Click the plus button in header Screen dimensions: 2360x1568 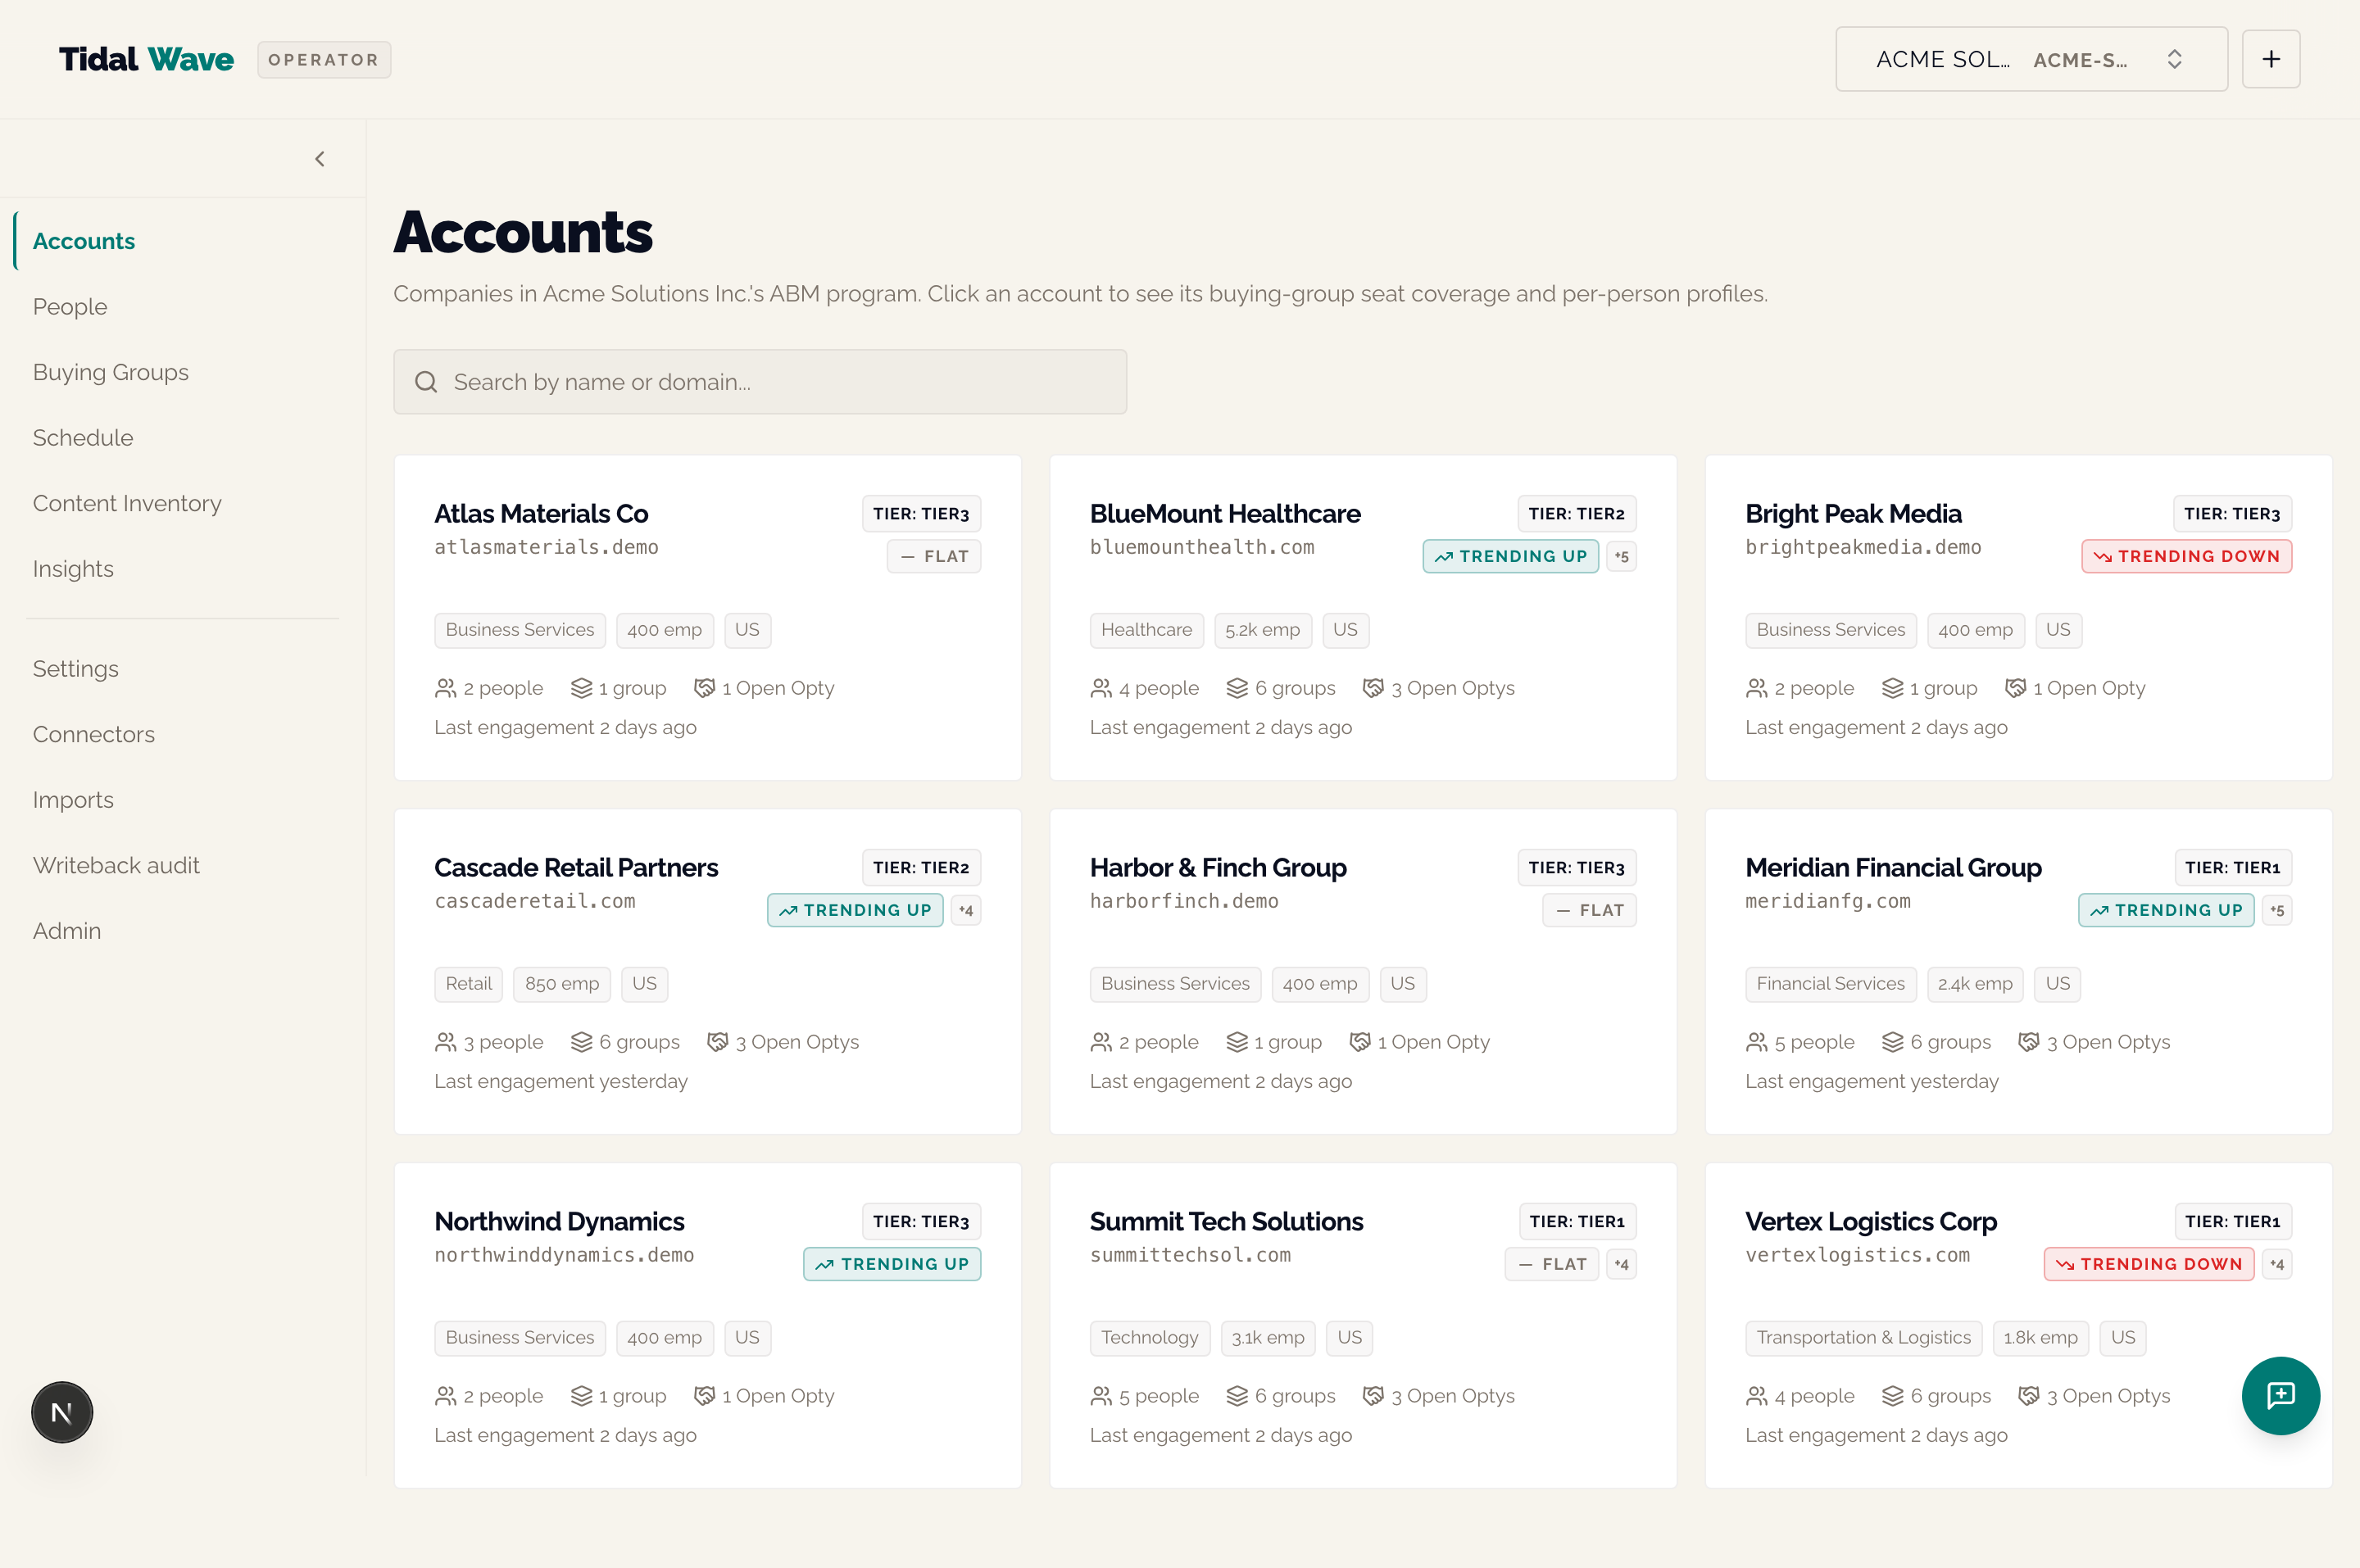(2271, 60)
